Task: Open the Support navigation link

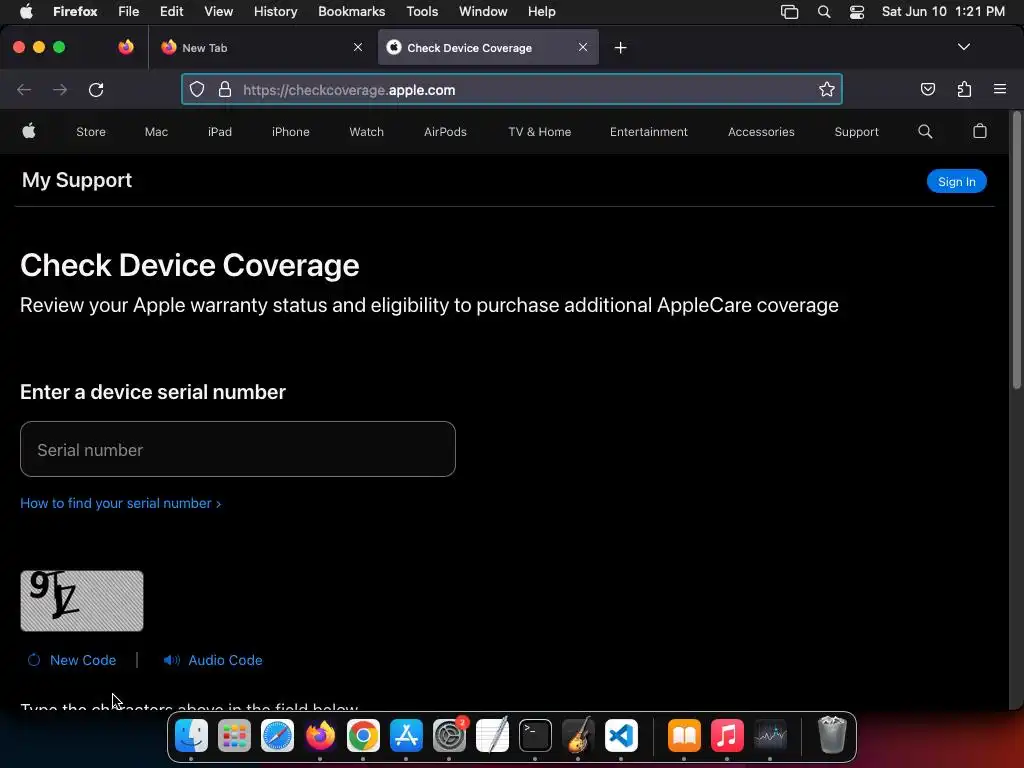Action: [x=856, y=132]
